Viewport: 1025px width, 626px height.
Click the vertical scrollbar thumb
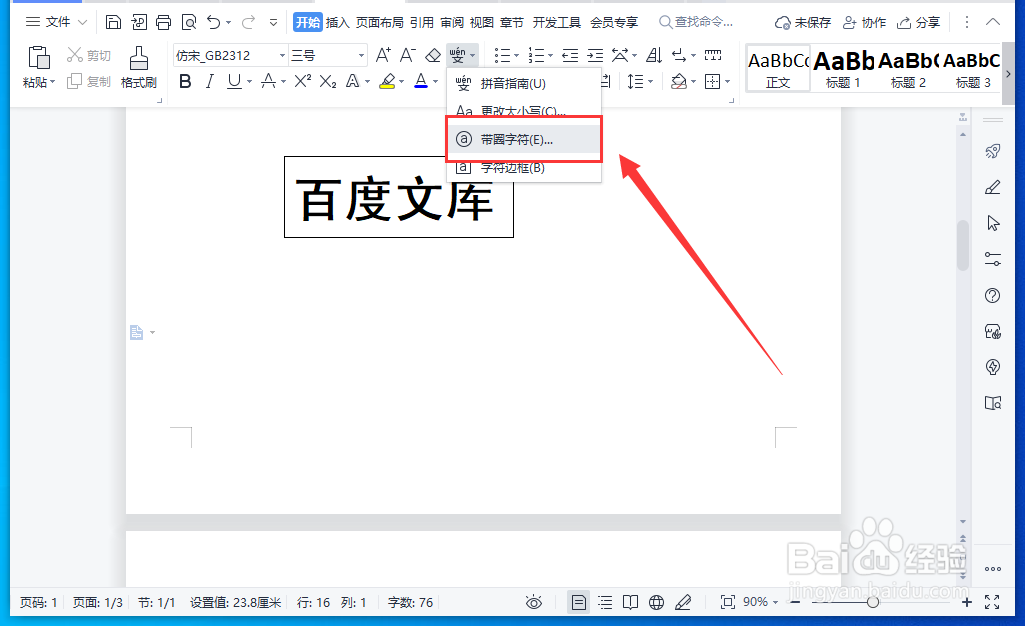pyautogui.click(x=963, y=245)
